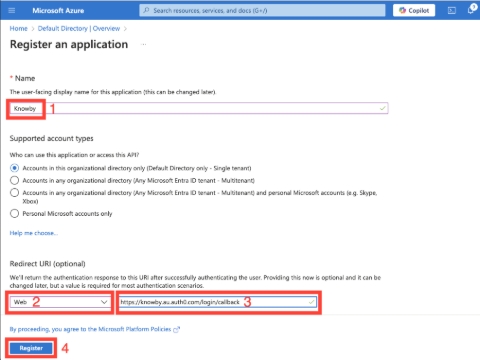The image size is (480, 360).
Task: Focus the Azure search resources box
Action: click(x=262, y=10)
